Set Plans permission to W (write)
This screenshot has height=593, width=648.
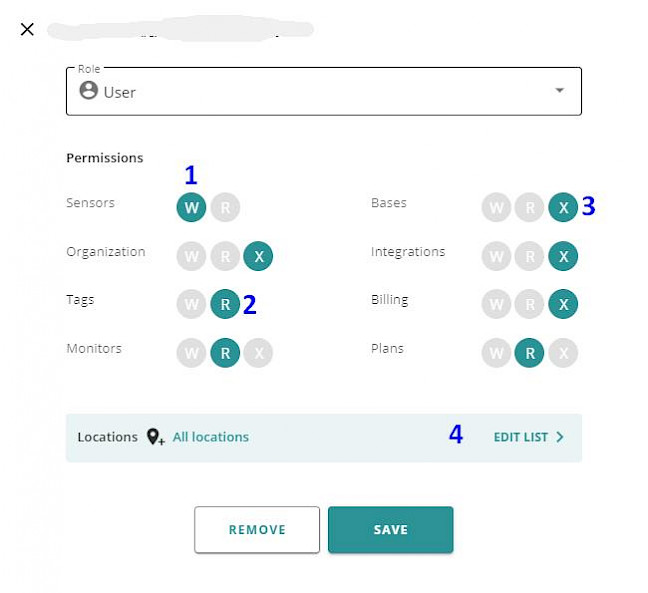(x=496, y=353)
